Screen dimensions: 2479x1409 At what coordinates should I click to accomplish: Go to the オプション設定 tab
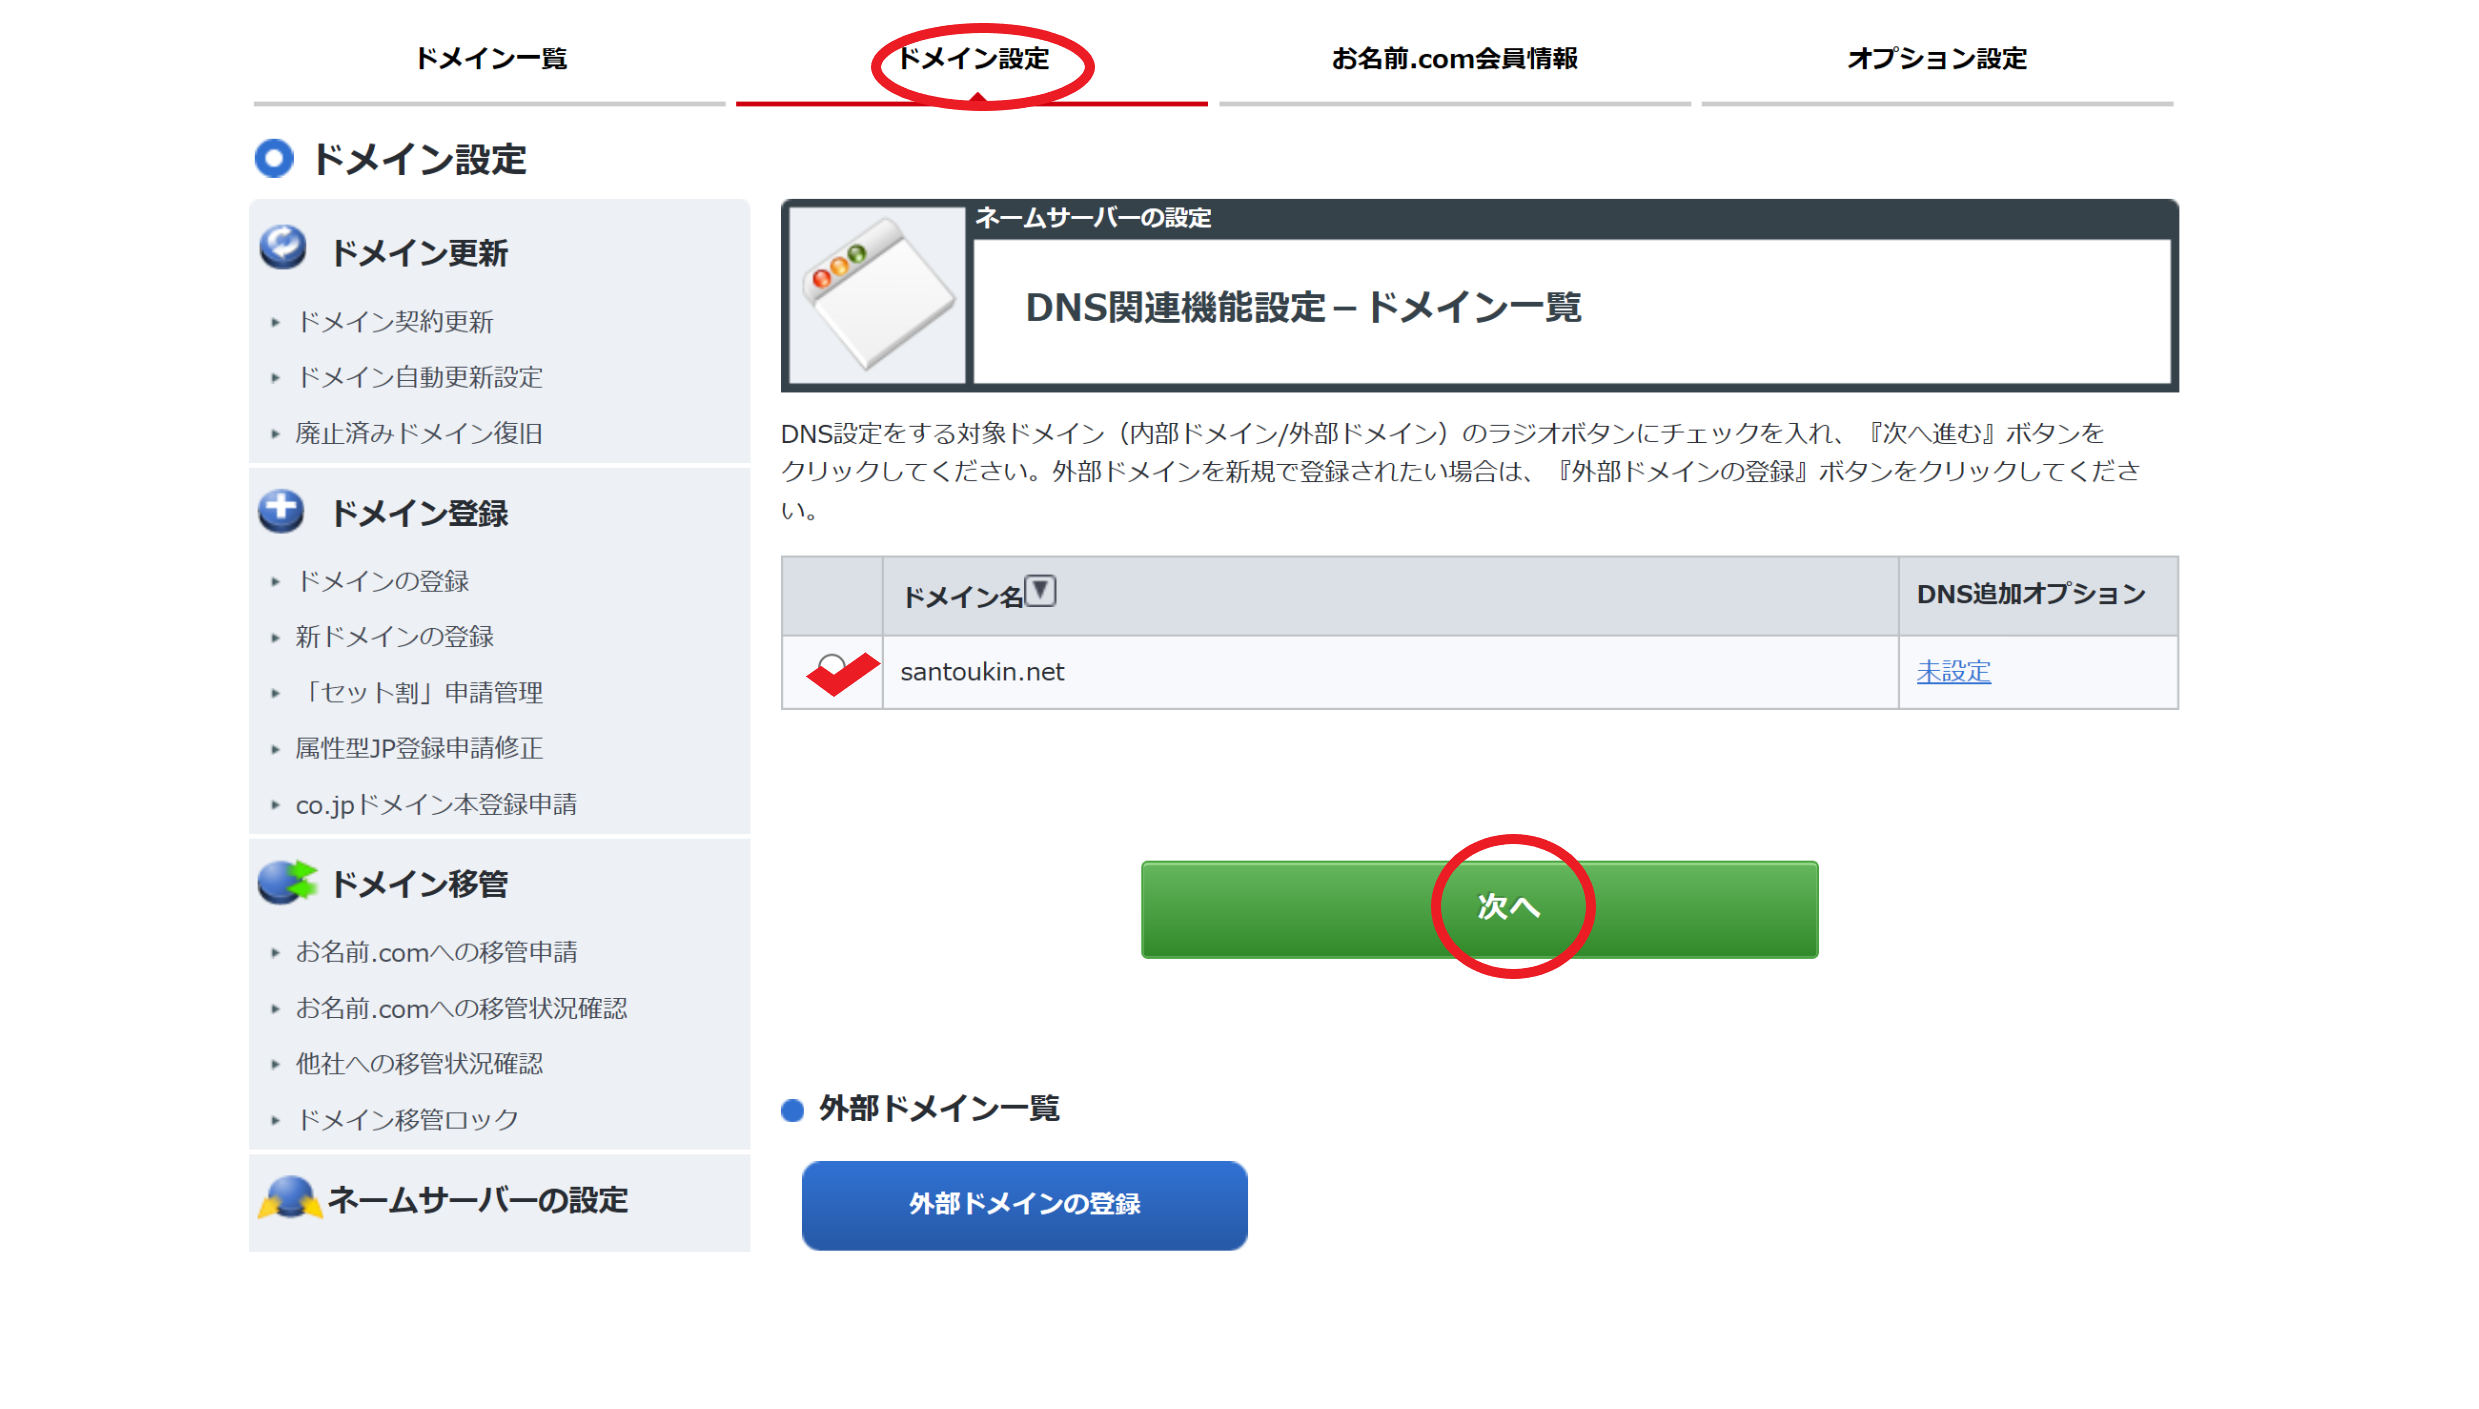[1936, 58]
